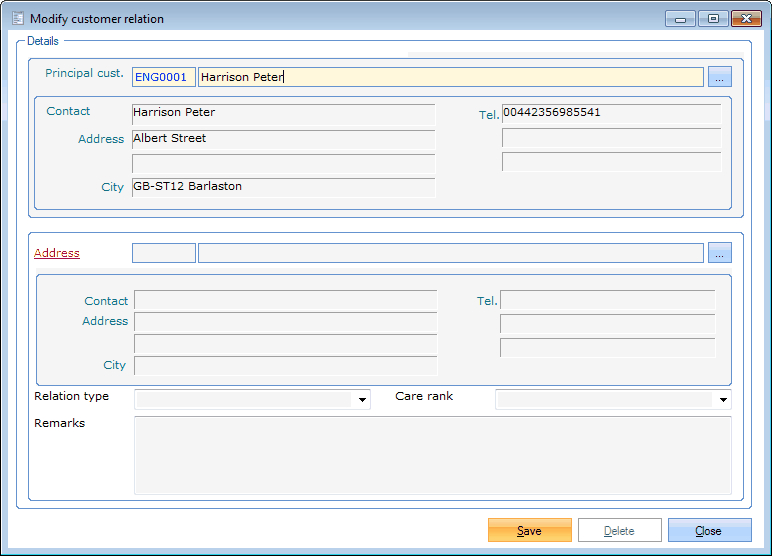Image resolution: width=772 pixels, height=556 pixels.
Task: Click the ENG0001 customer code field
Action: pos(163,77)
